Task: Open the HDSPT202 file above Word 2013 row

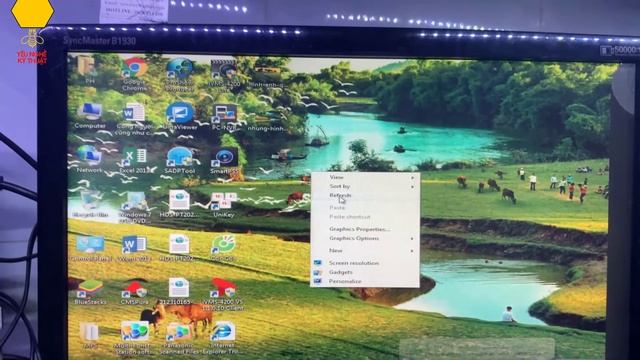Action: pos(179,204)
